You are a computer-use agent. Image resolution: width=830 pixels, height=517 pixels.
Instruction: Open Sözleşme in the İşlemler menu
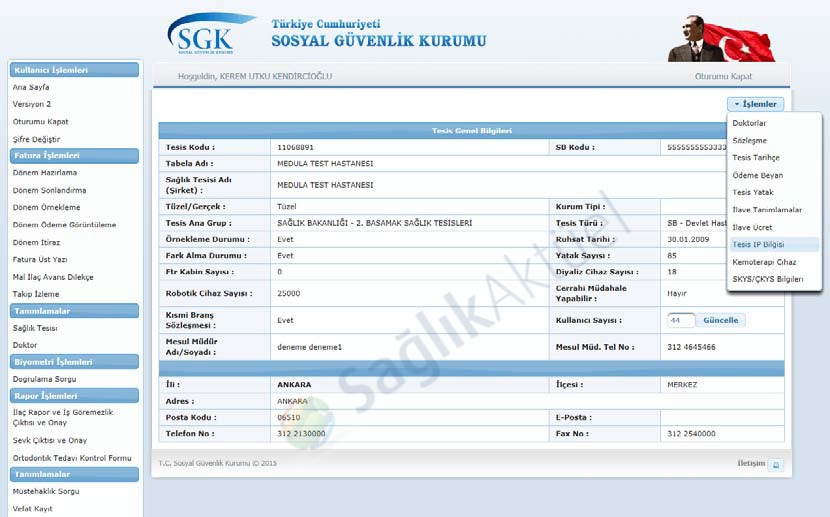750,141
